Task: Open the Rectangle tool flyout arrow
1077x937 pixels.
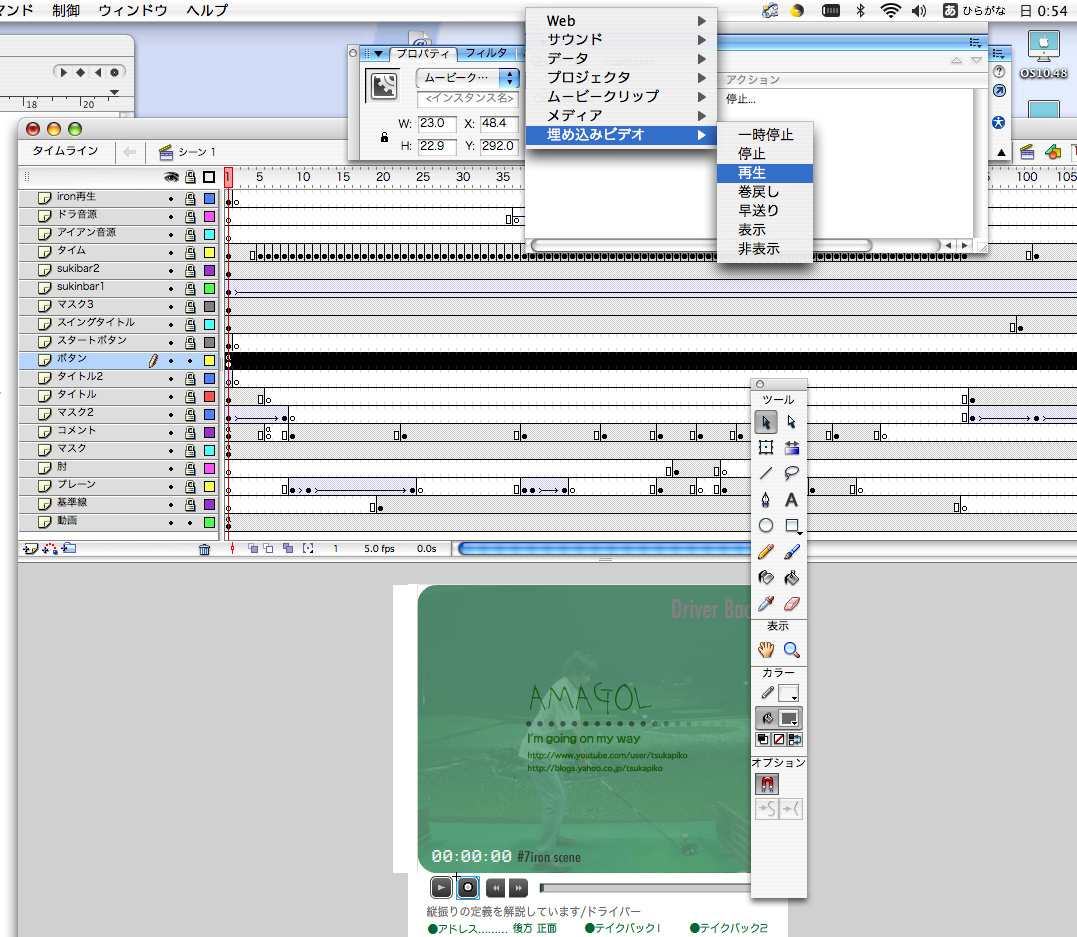Action: coord(800,533)
